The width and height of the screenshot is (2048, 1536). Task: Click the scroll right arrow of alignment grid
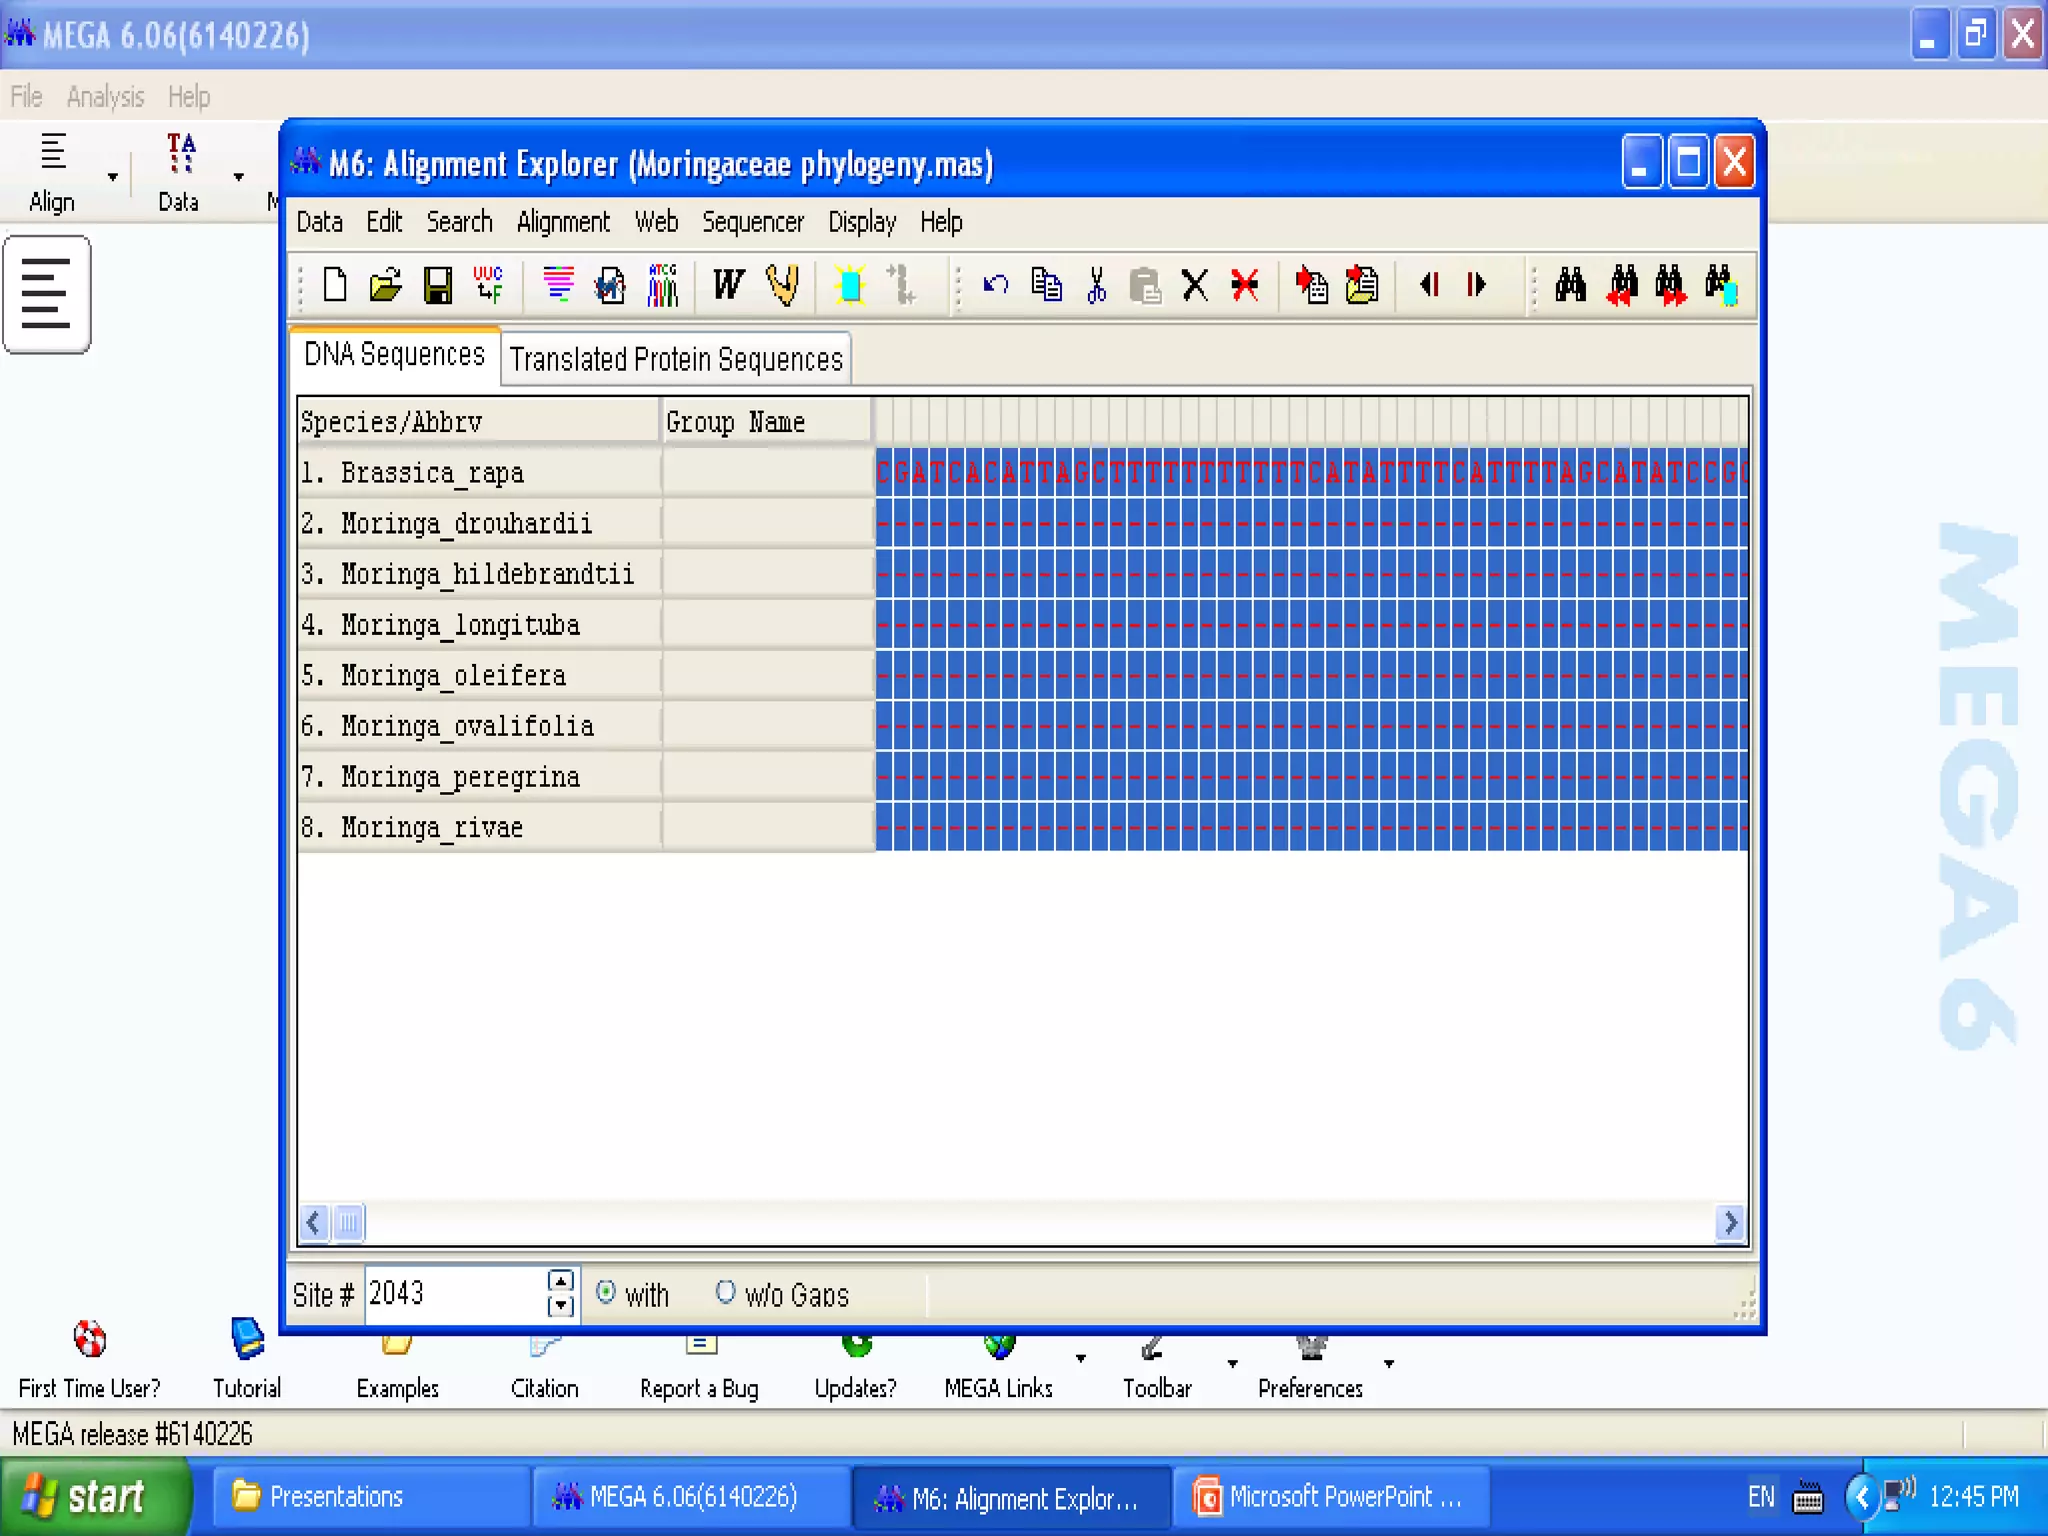1731,1222
